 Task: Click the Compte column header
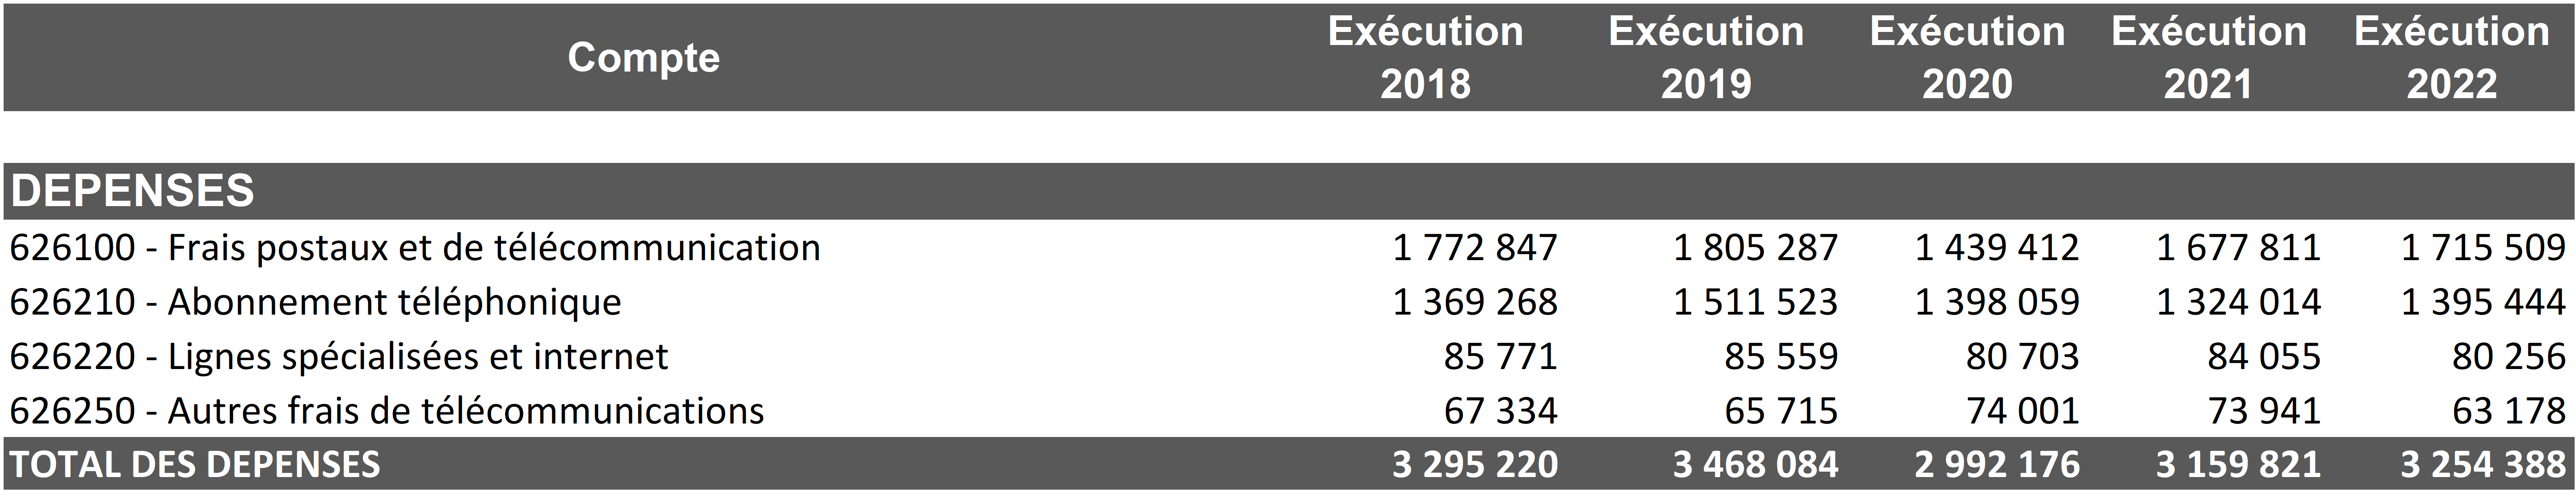643,58
